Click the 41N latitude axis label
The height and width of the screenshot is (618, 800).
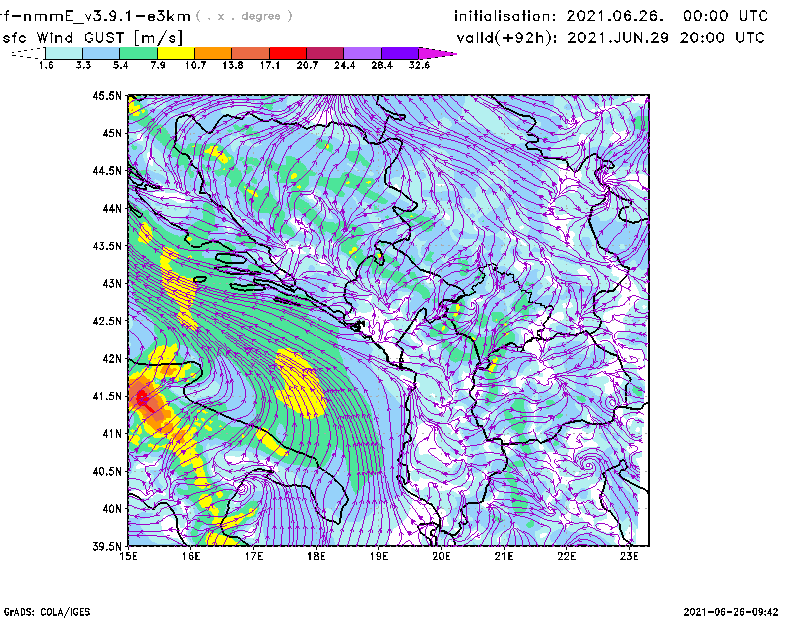pos(112,434)
